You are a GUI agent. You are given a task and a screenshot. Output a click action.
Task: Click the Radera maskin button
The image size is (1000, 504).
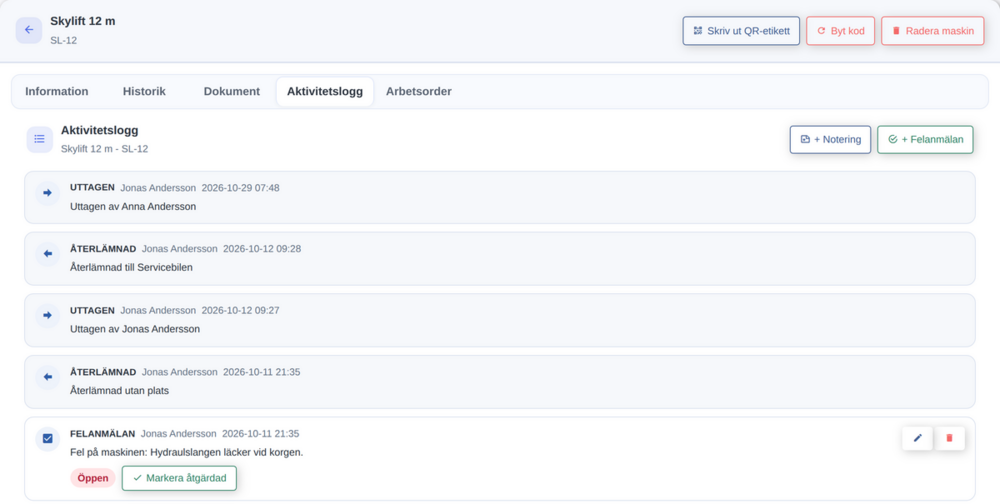(x=932, y=31)
